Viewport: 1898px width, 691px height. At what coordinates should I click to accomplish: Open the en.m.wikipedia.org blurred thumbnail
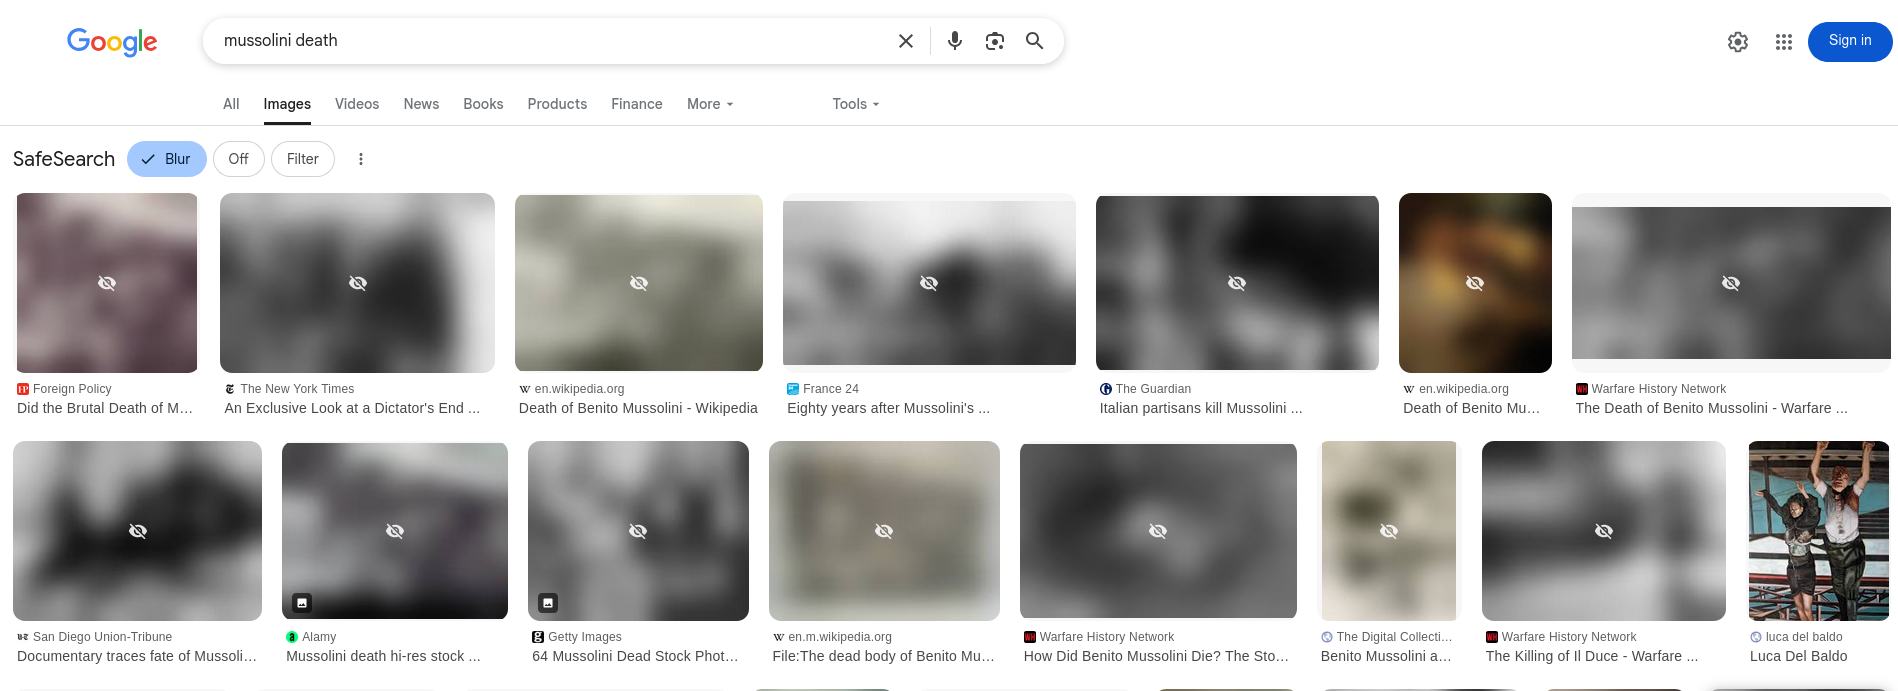point(884,531)
